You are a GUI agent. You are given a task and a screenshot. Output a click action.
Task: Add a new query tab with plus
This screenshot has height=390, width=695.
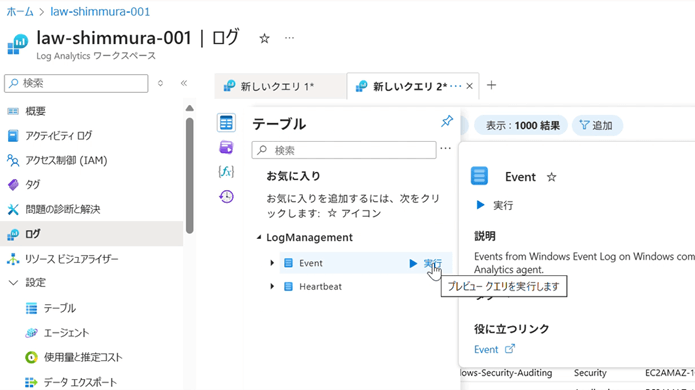491,85
